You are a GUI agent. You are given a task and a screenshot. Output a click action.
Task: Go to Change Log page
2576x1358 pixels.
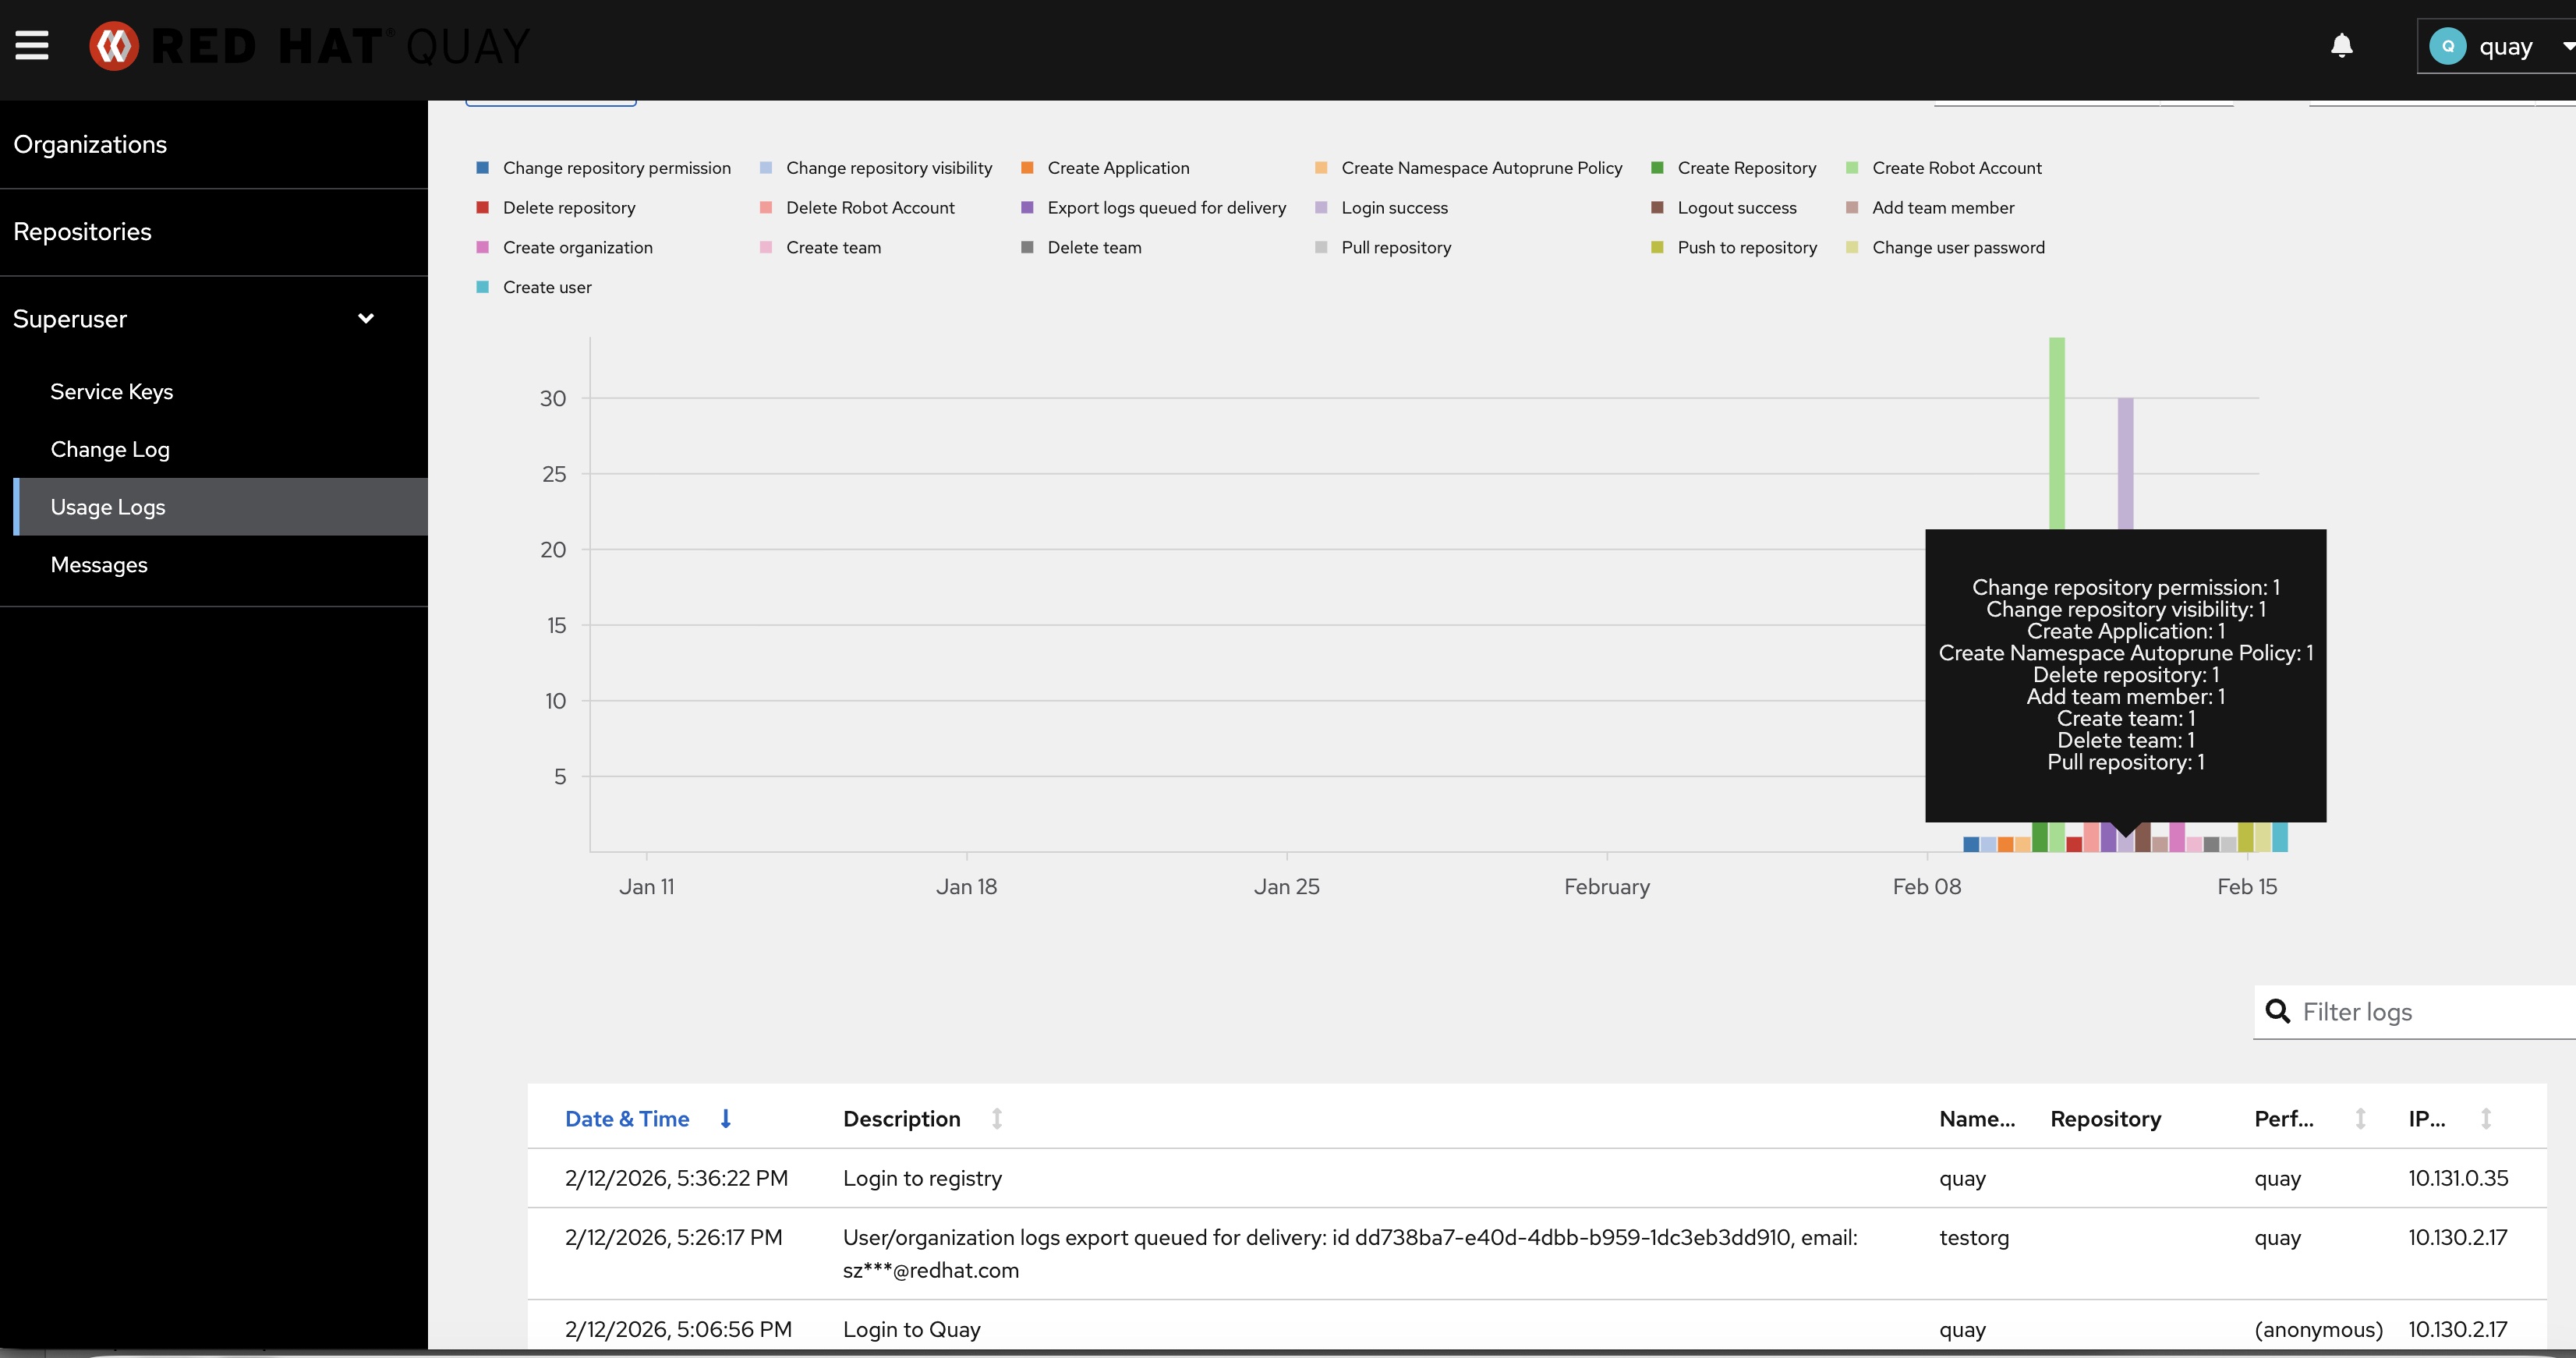[x=110, y=450]
